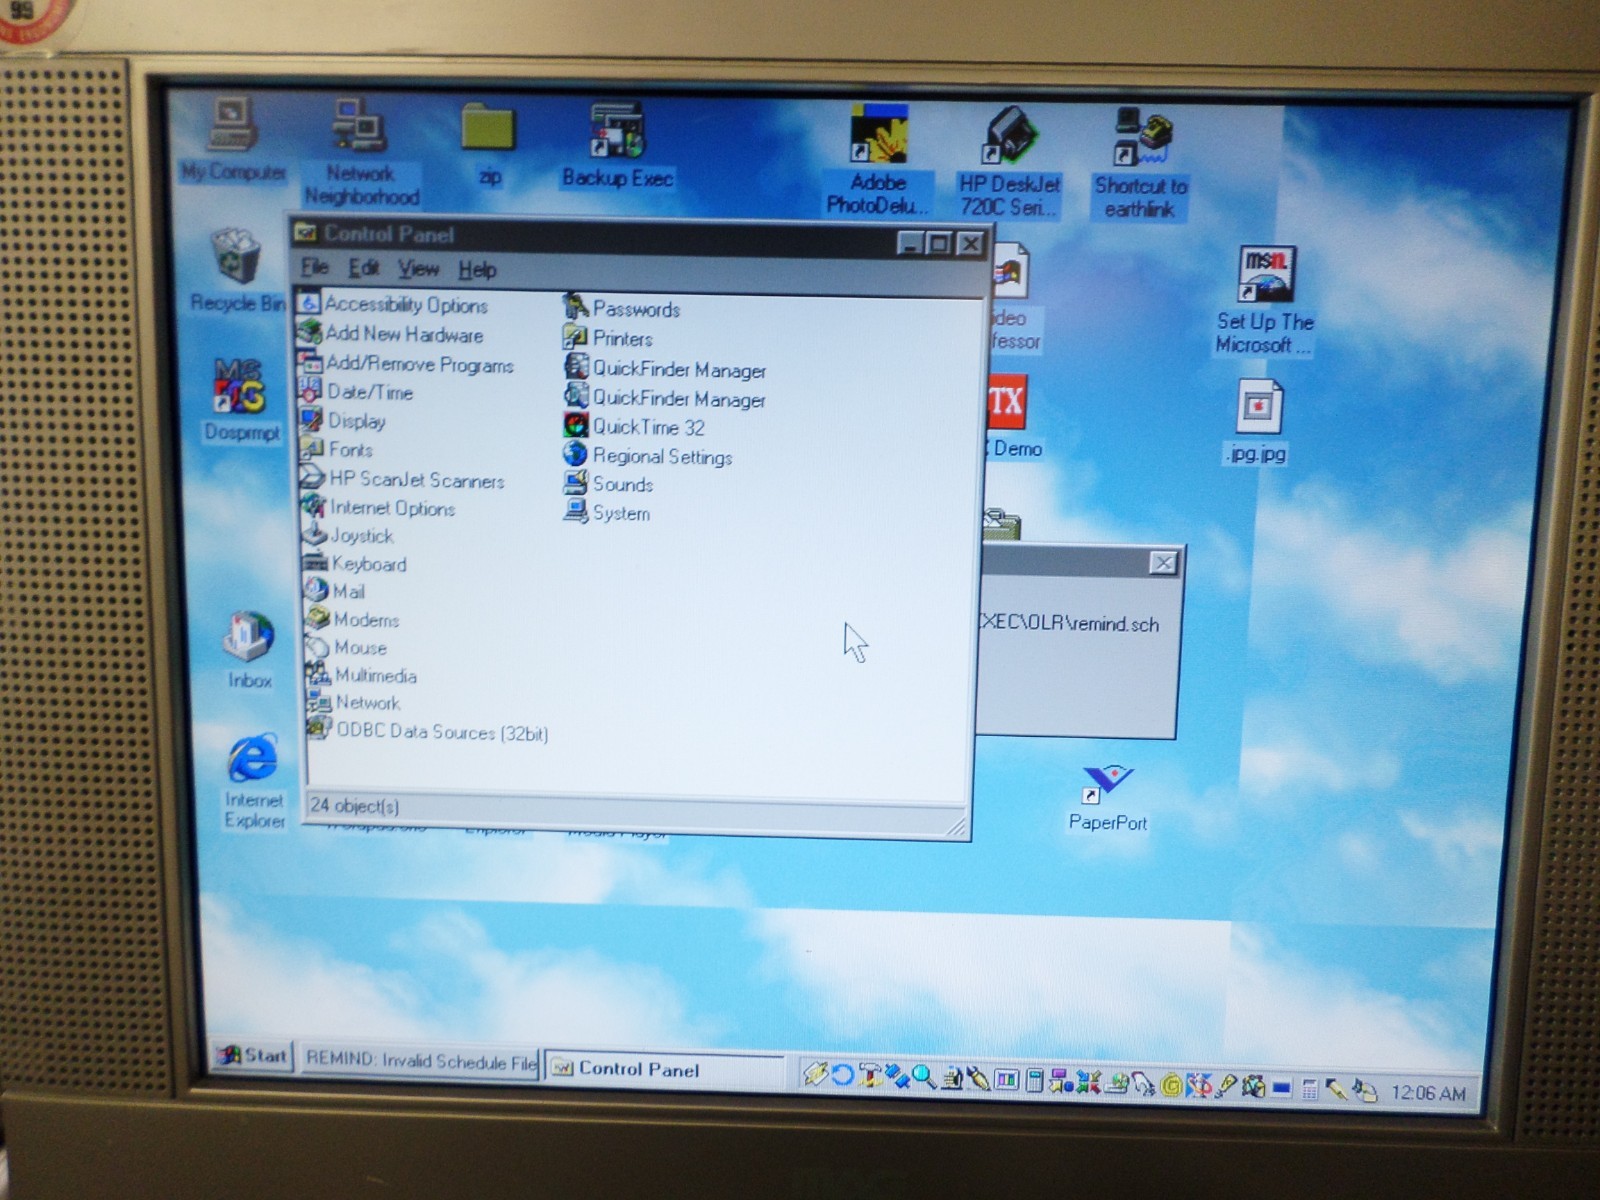Image resolution: width=1600 pixels, height=1200 pixels.
Task: Select My Computer desktop icon
Action: (x=234, y=140)
